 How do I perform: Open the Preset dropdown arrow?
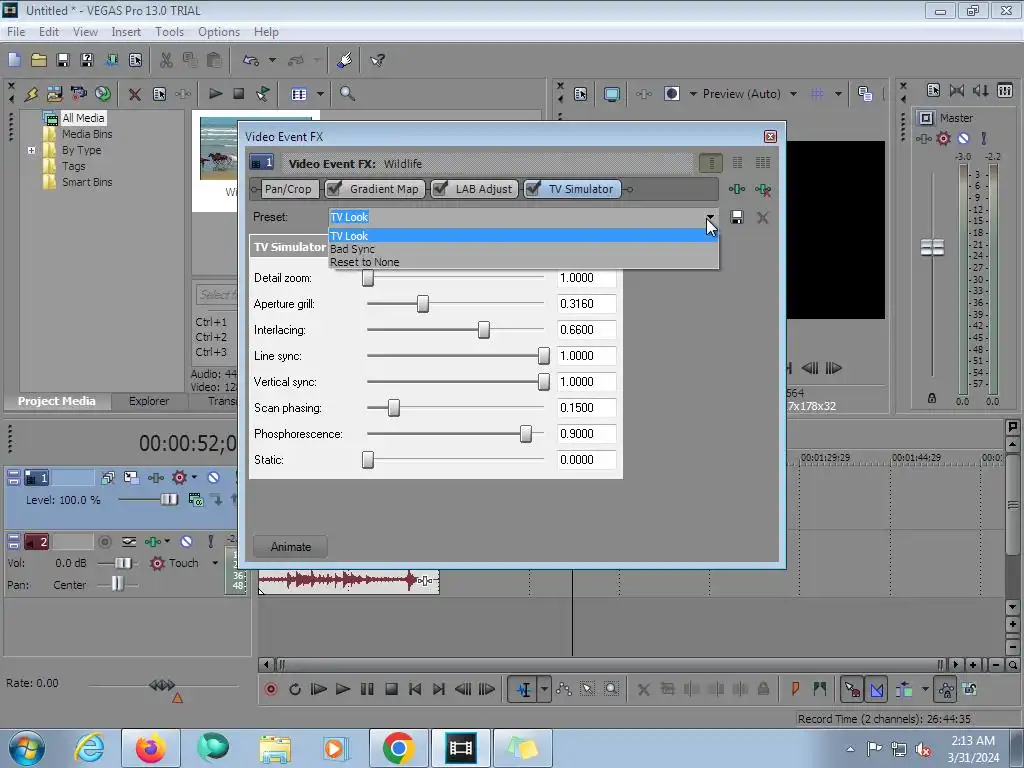pos(710,217)
